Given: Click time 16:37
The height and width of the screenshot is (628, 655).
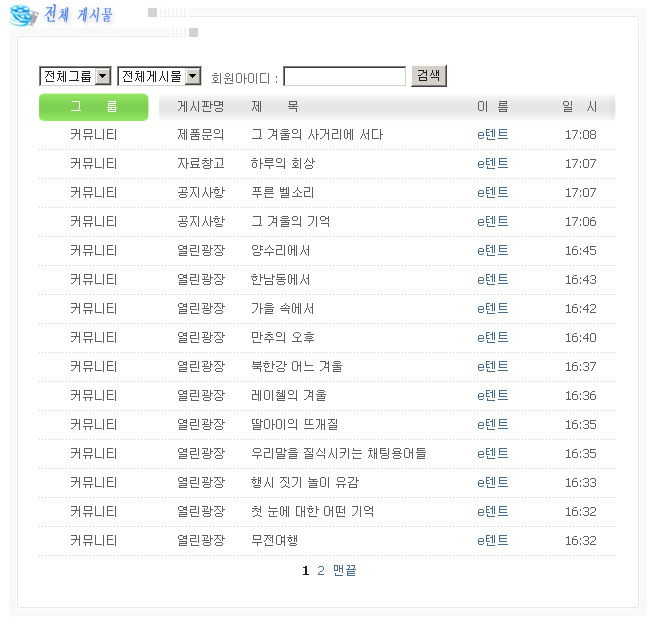Looking at the screenshot, I should coord(581,367).
